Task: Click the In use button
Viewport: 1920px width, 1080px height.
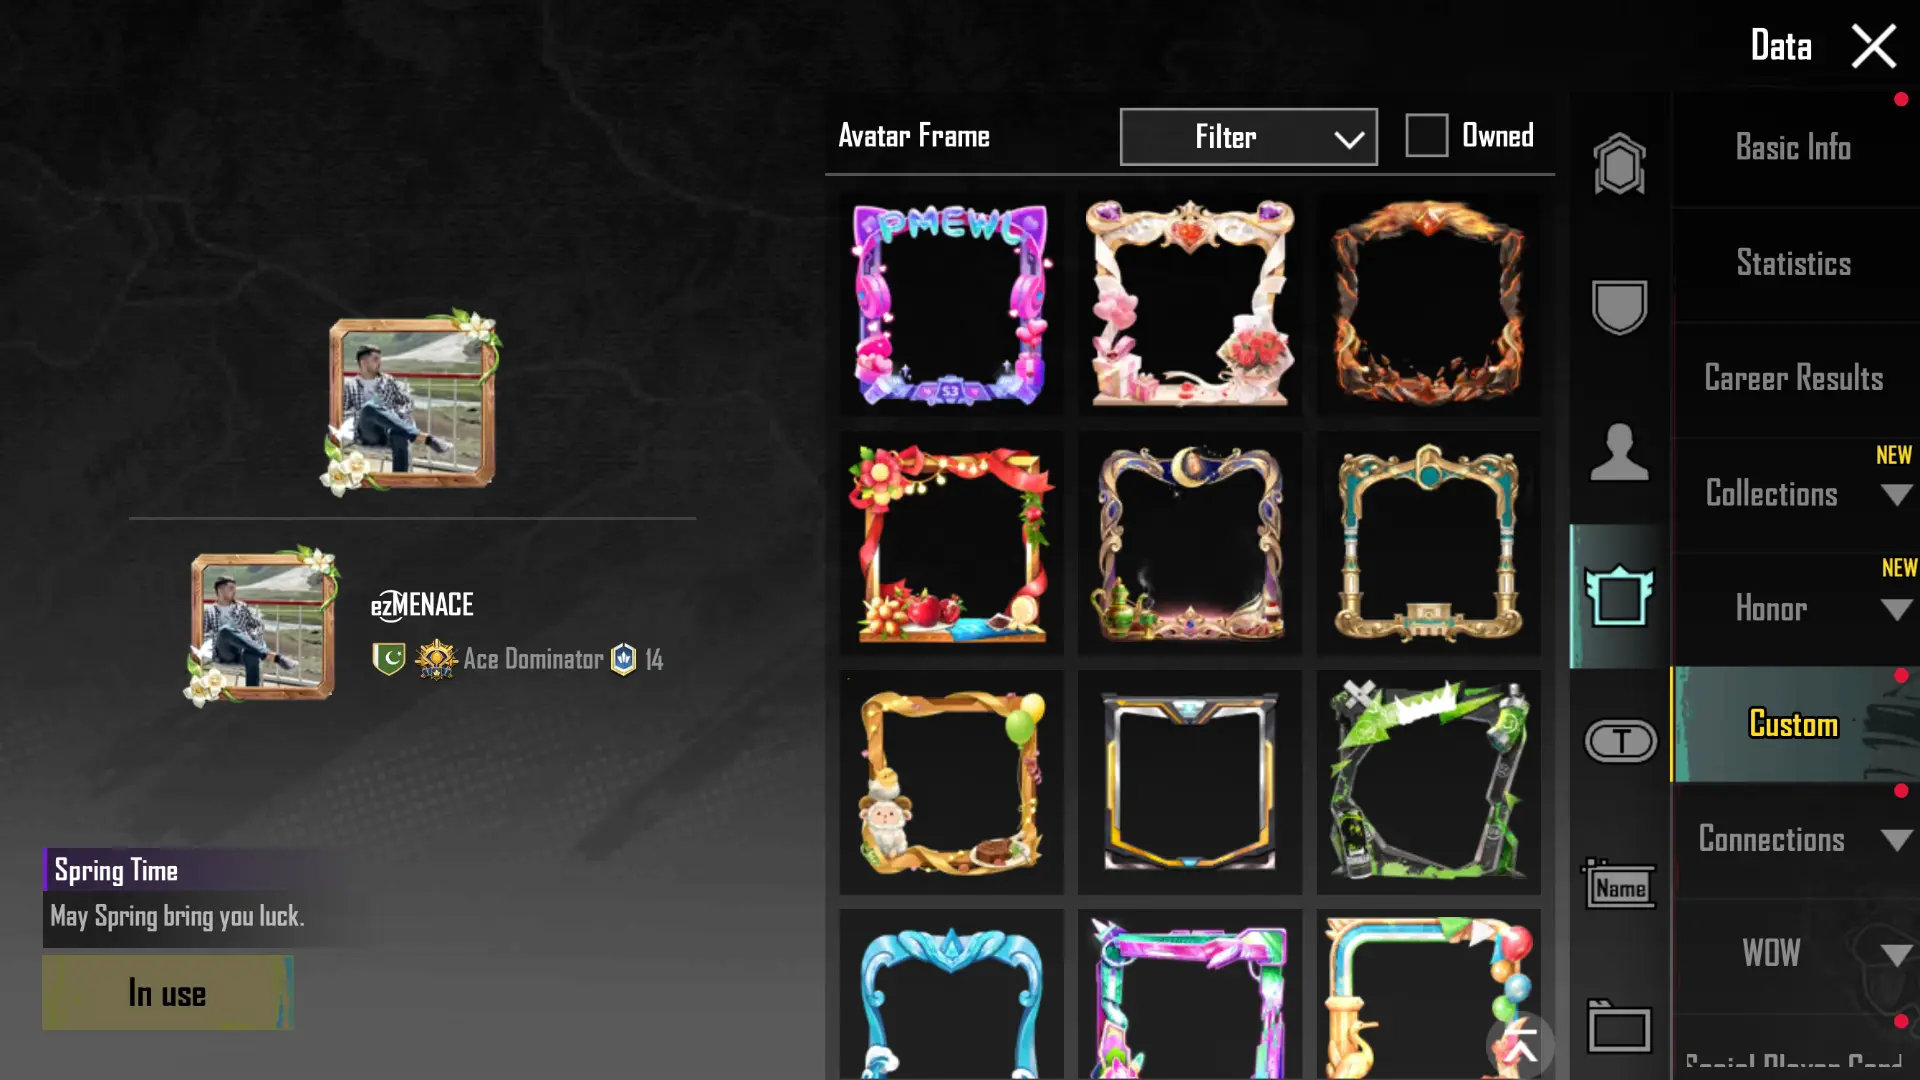Action: coord(168,993)
